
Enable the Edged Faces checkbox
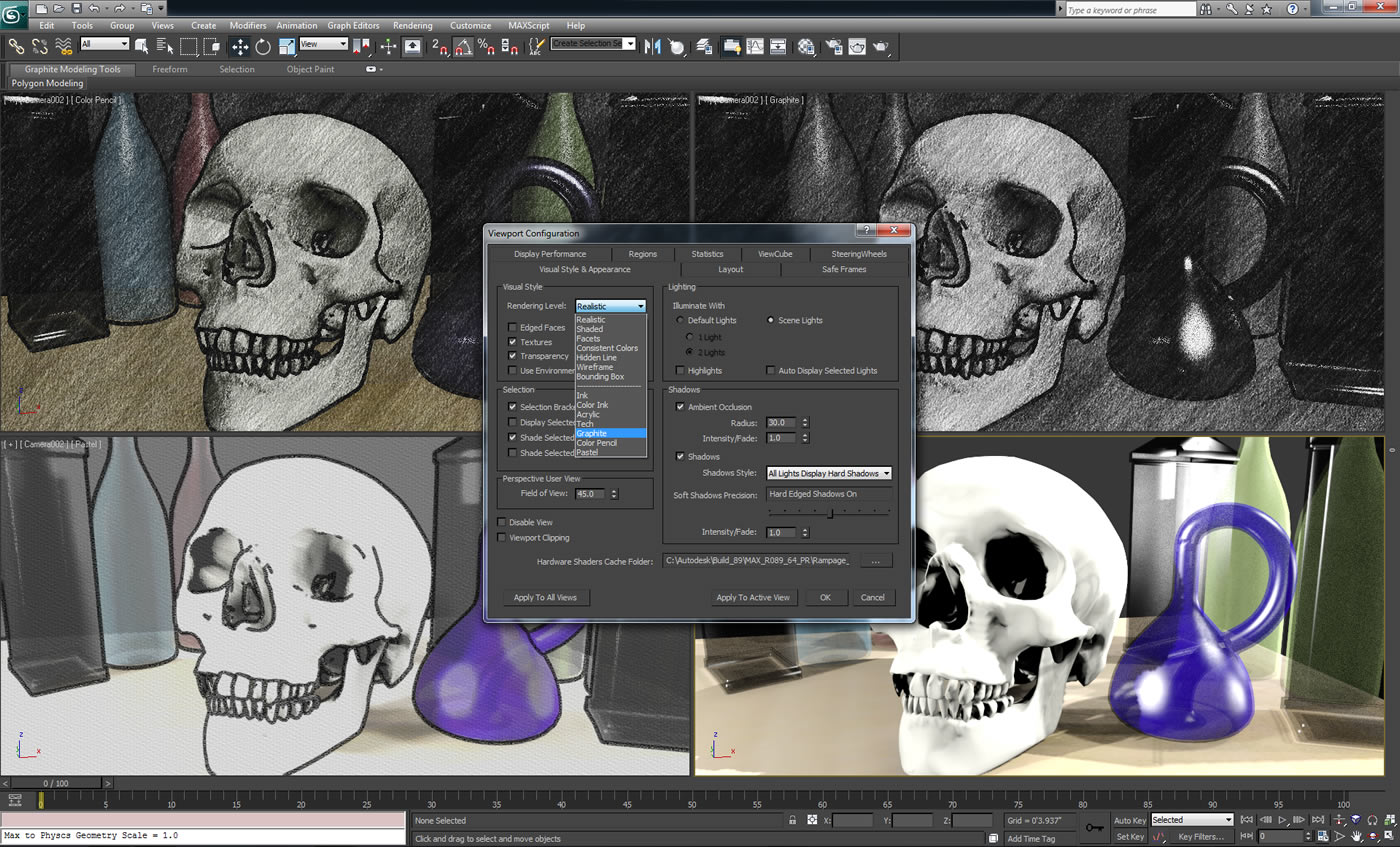(x=510, y=327)
